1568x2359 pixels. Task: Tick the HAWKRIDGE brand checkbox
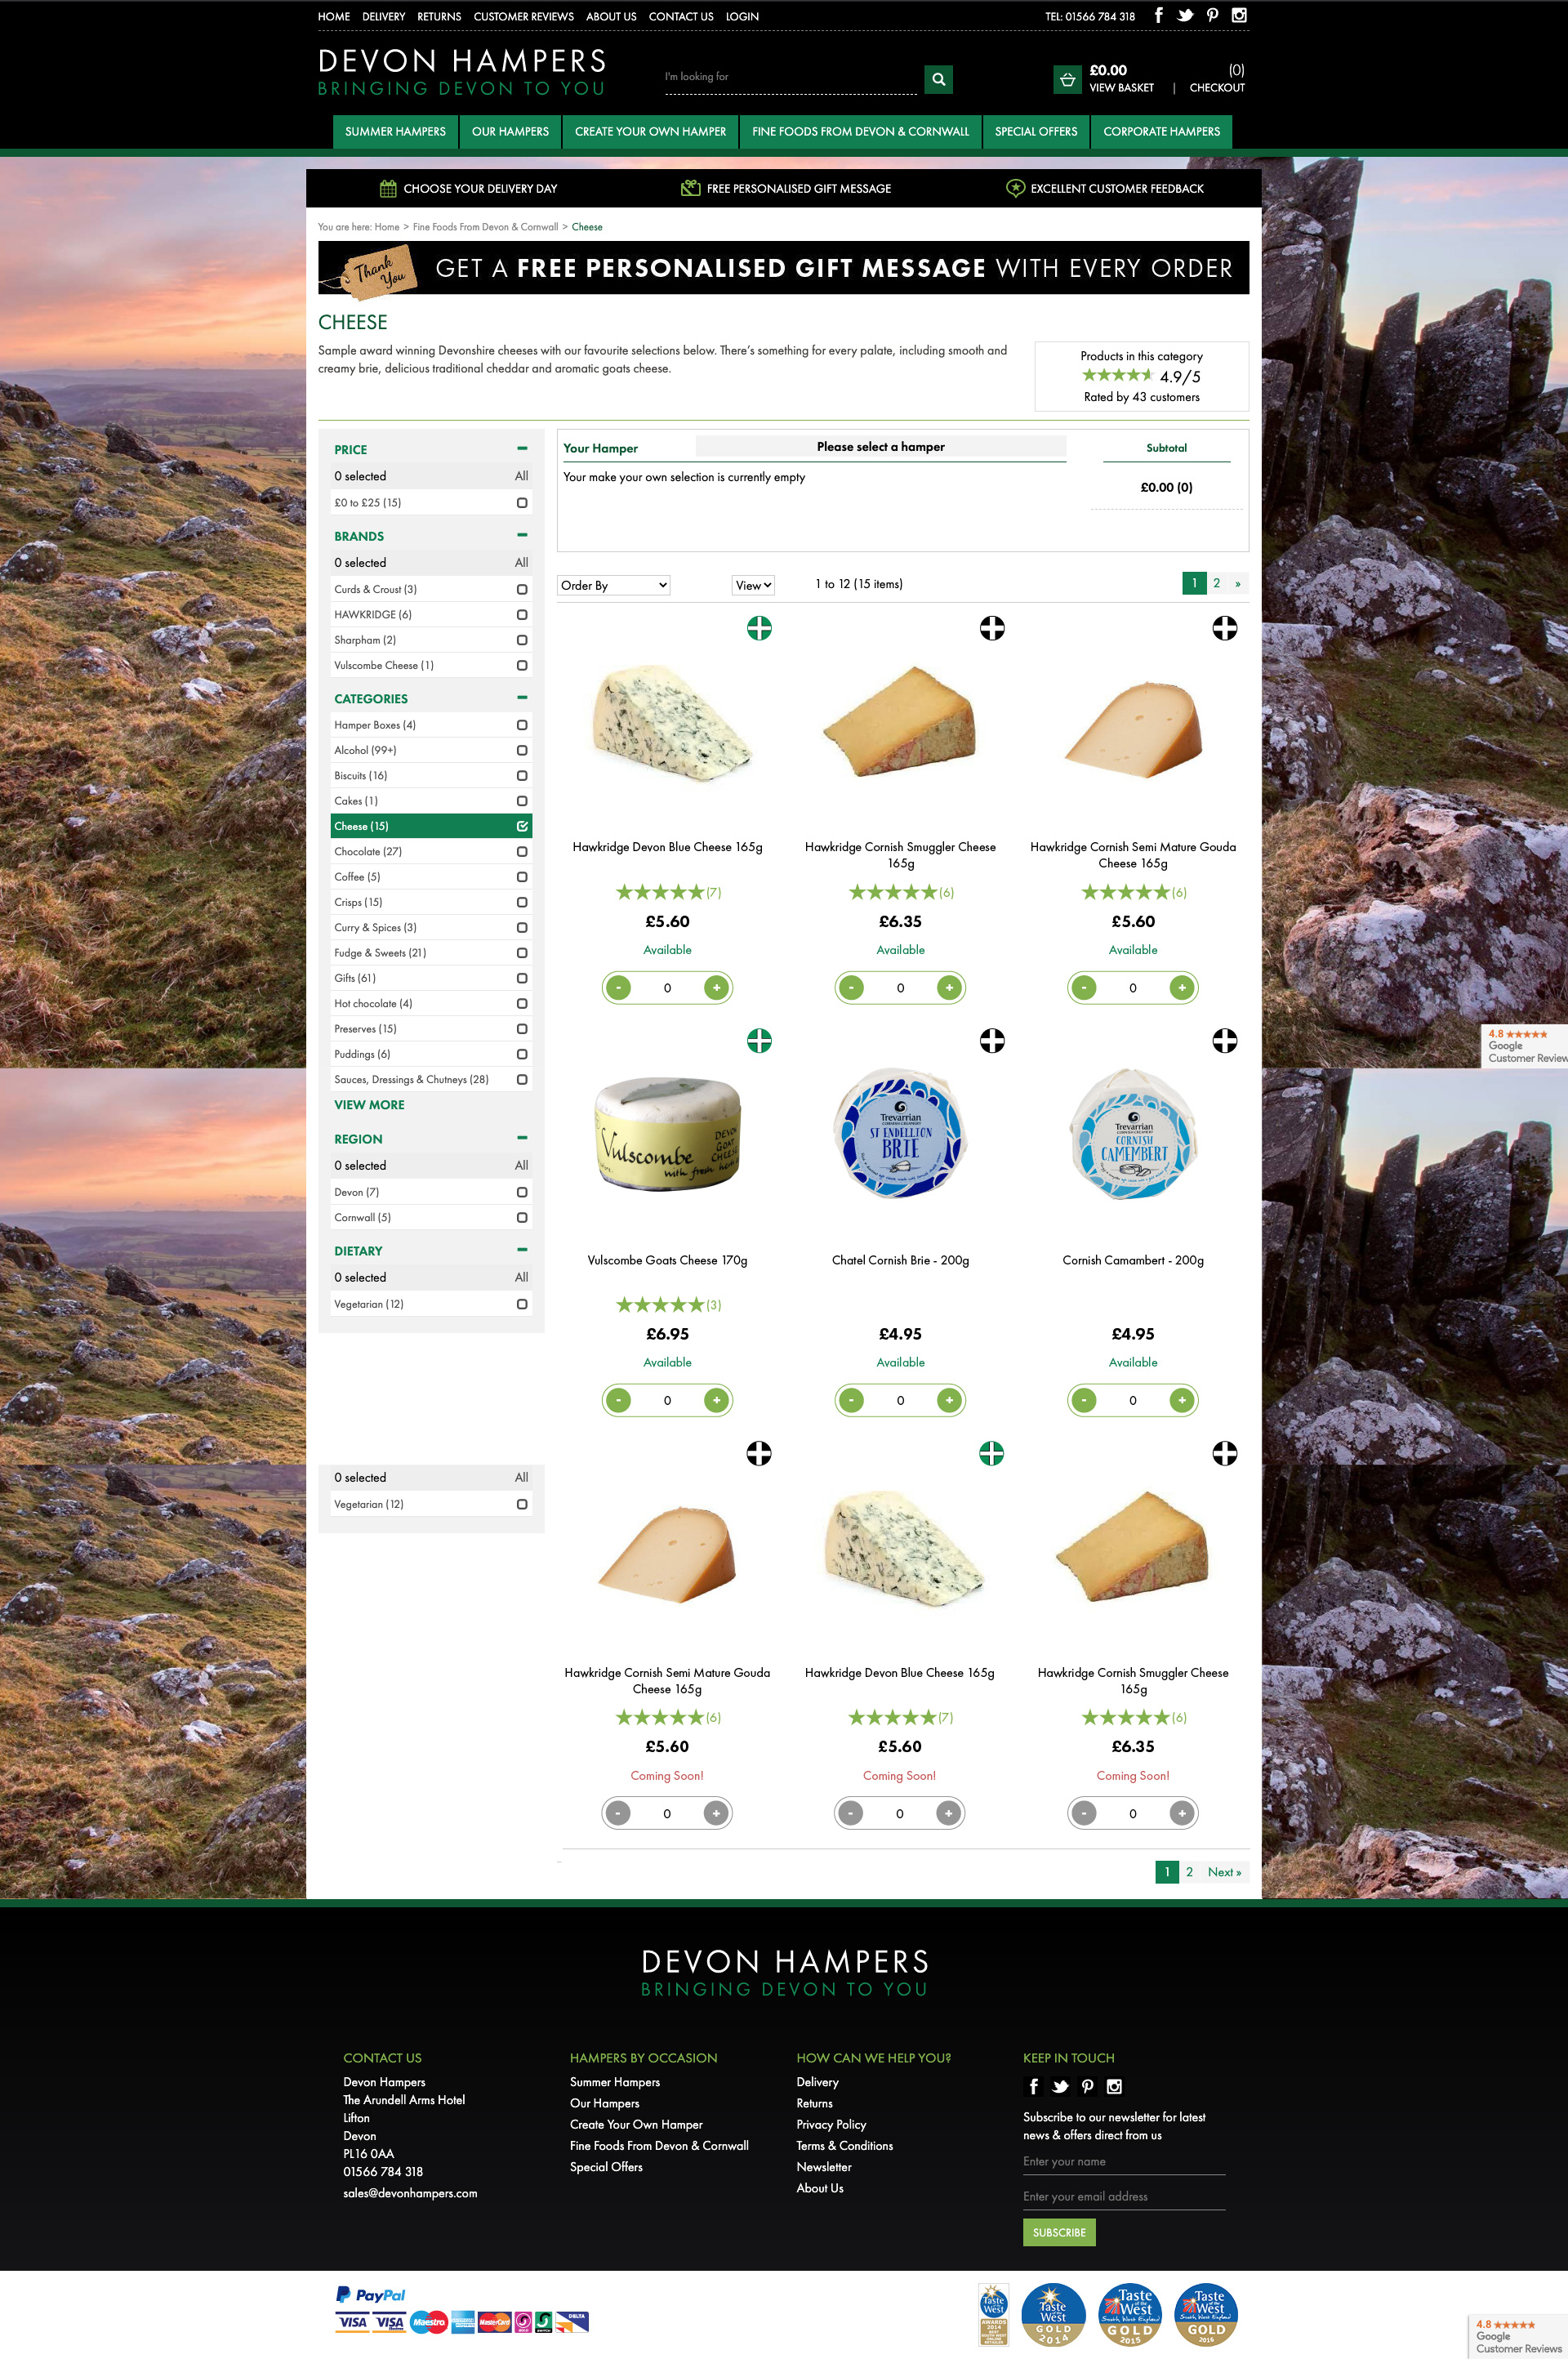pos(522,615)
